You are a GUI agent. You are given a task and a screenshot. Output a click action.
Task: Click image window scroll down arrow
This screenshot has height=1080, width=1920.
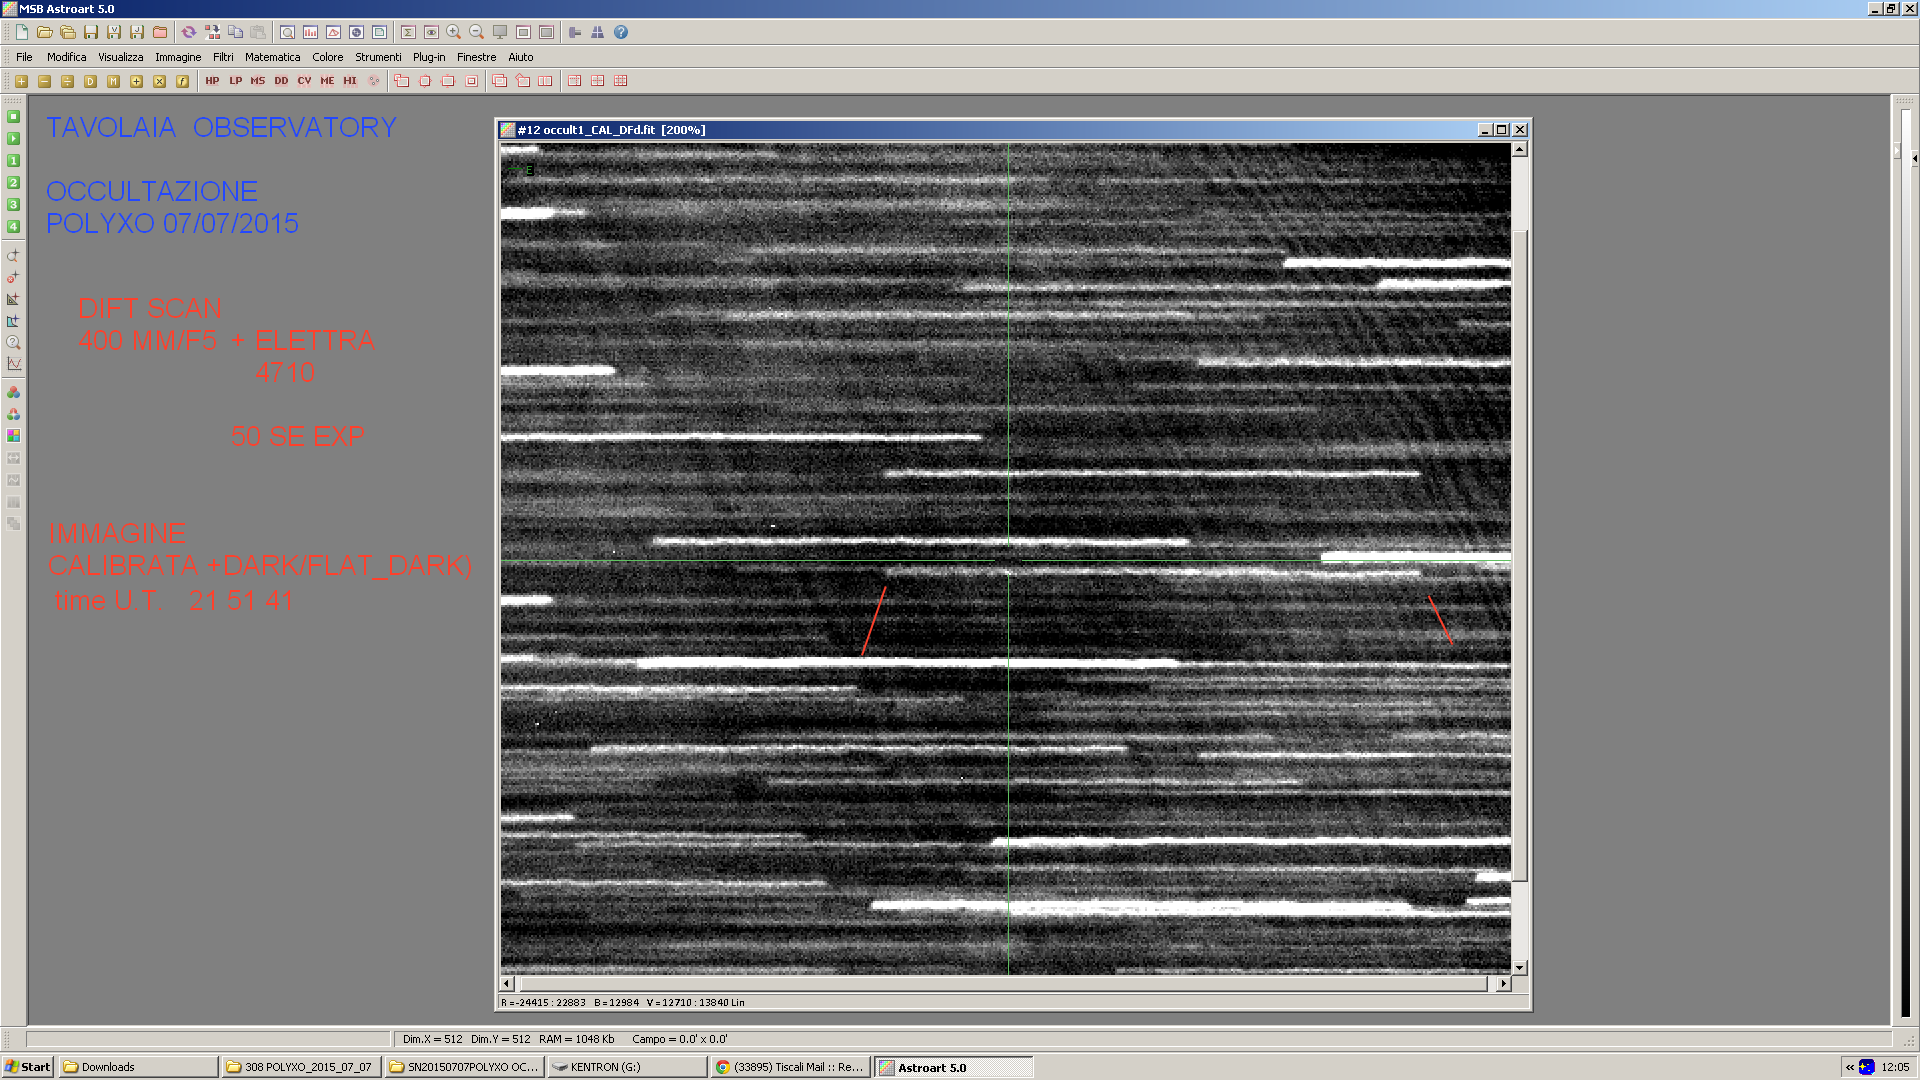coord(1519,967)
